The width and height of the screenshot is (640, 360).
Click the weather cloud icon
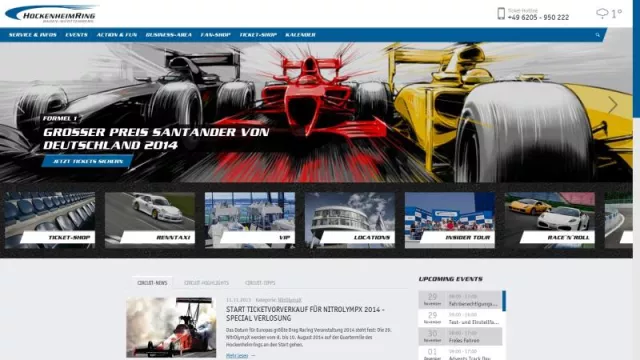[x=602, y=13]
